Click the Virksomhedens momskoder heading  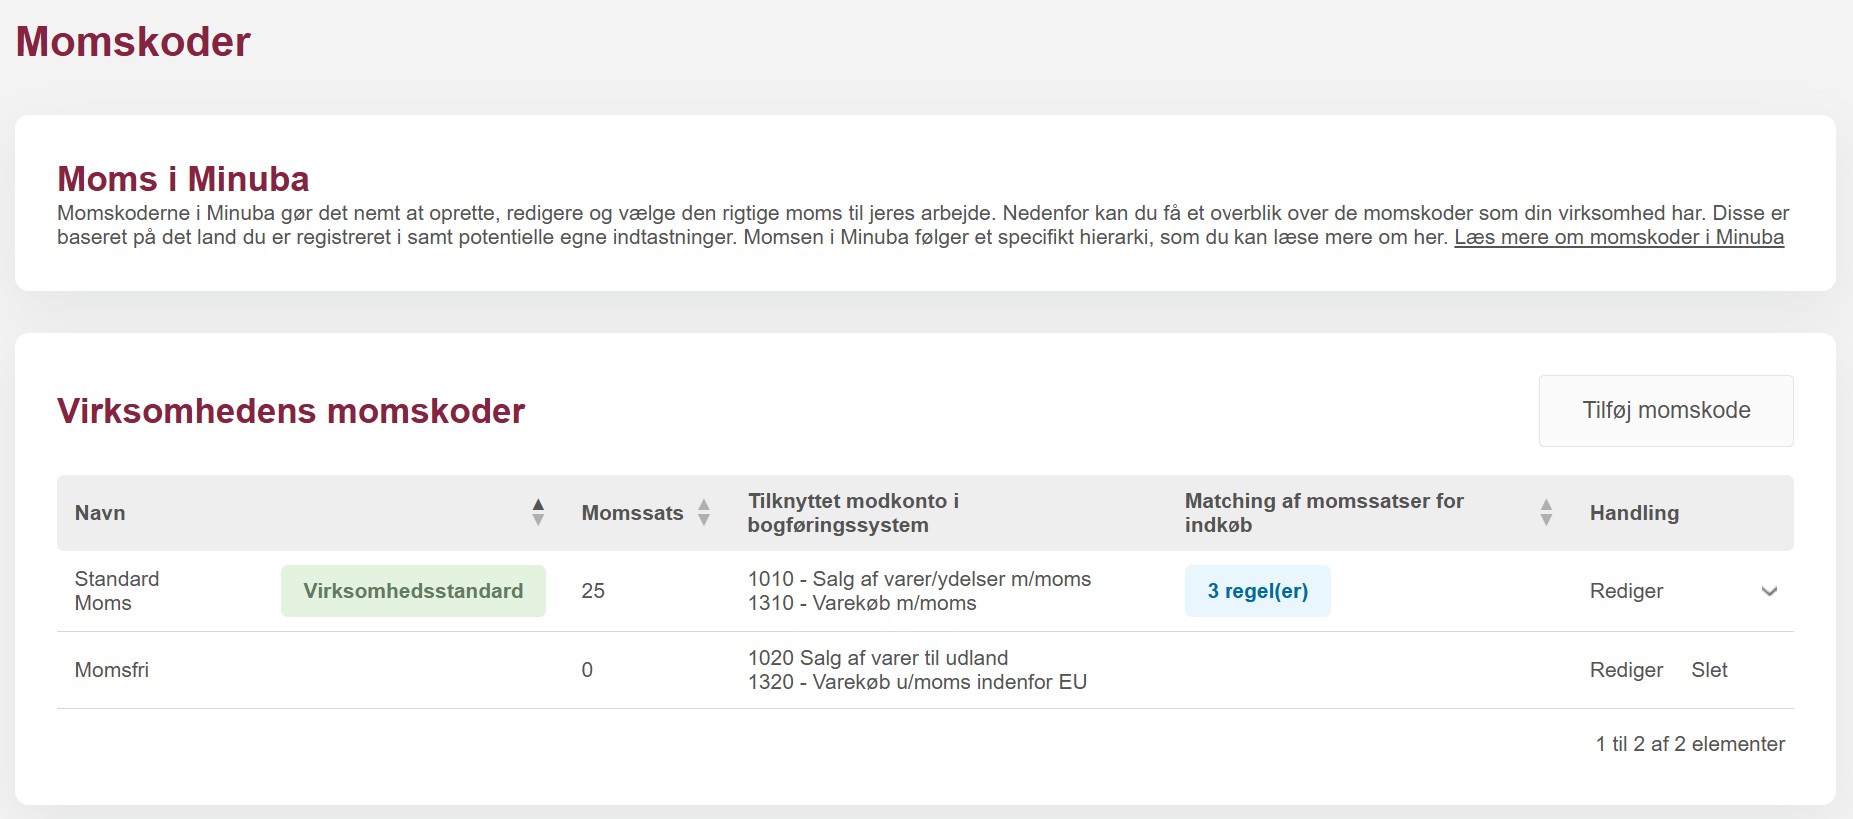(x=291, y=411)
